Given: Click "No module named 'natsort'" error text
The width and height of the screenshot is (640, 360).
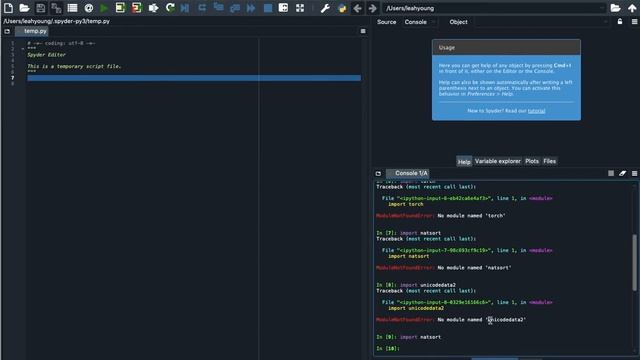Looking at the screenshot, I should [474, 268].
